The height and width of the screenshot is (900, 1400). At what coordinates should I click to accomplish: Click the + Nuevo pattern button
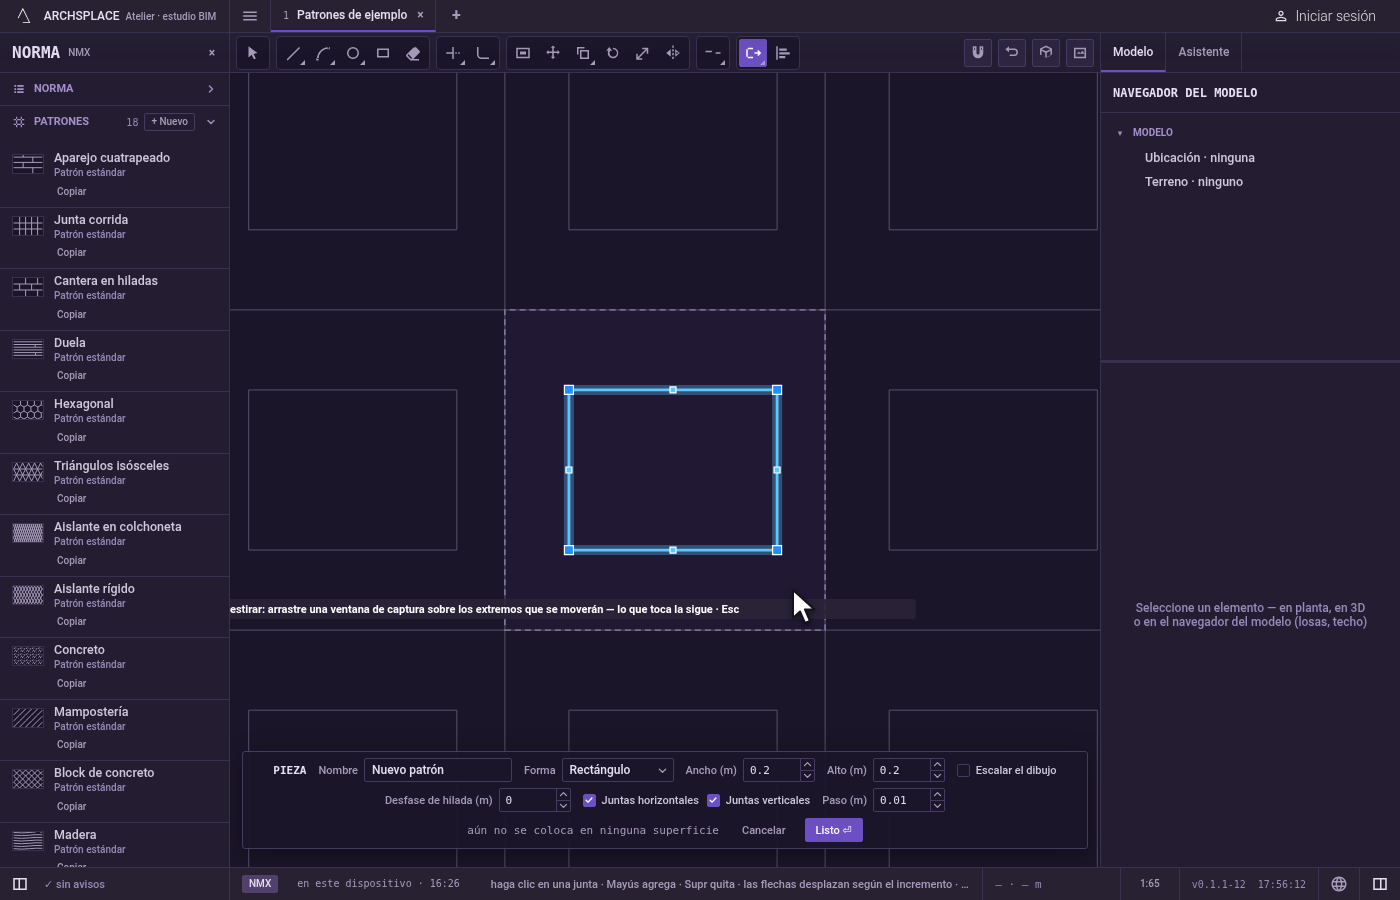click(170, 122)
